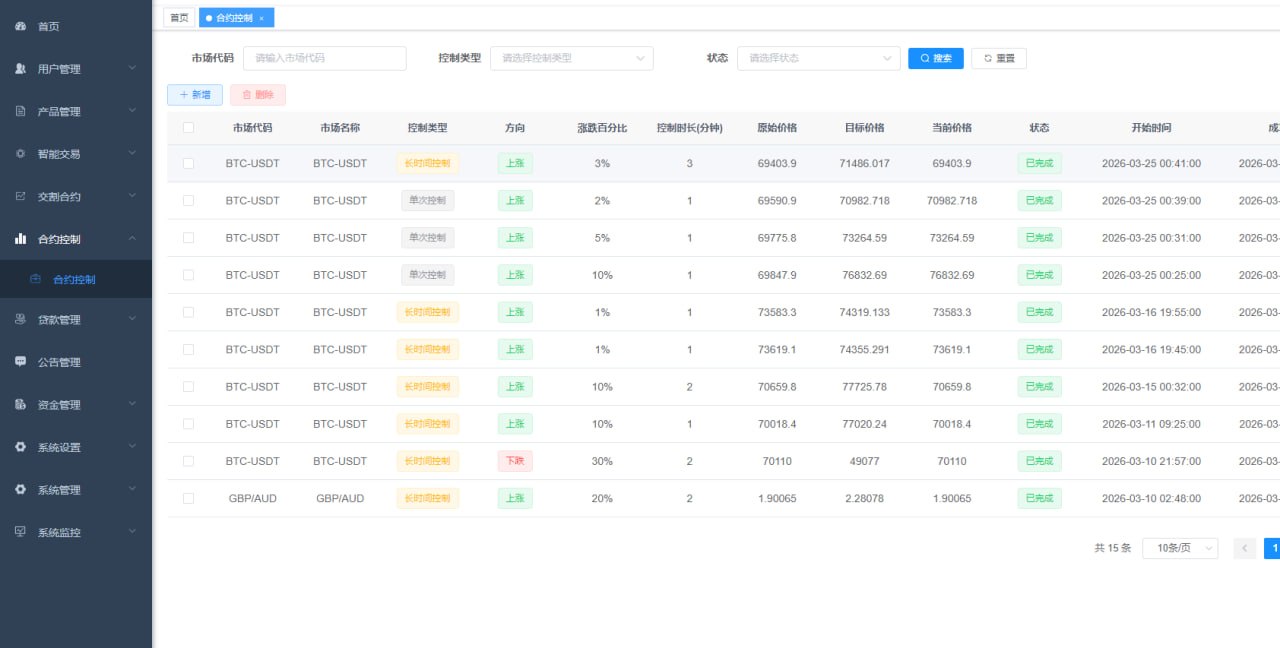Click the 市场代码 input field
This screenshot has width=1280, height=648.
[325, 58]
